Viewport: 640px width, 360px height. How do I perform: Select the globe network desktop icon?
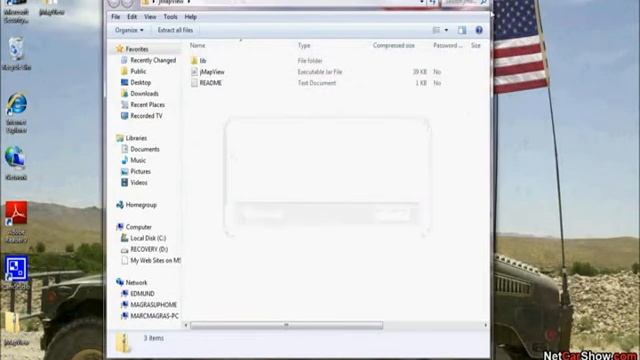click(16, 163)
